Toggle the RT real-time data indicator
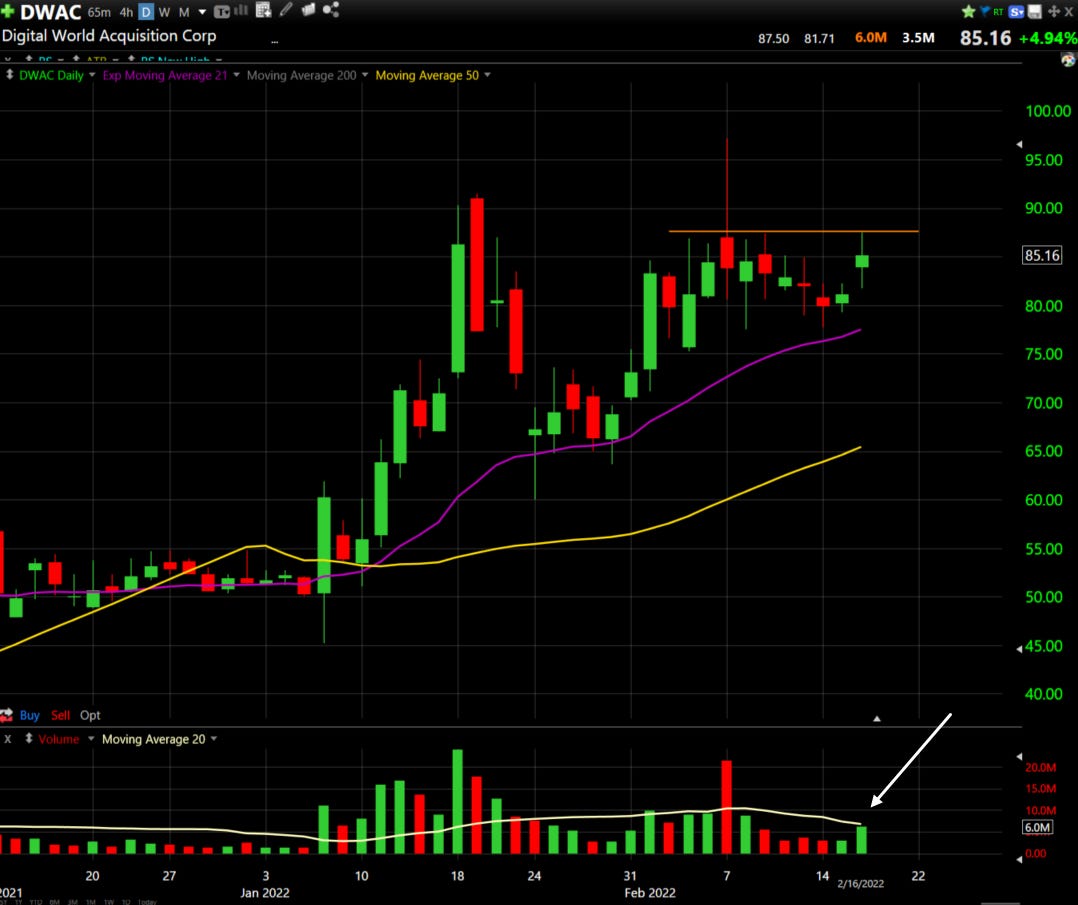Image resolution: width=1078 pixels, height=905 pixels. (x=998, y=12)
